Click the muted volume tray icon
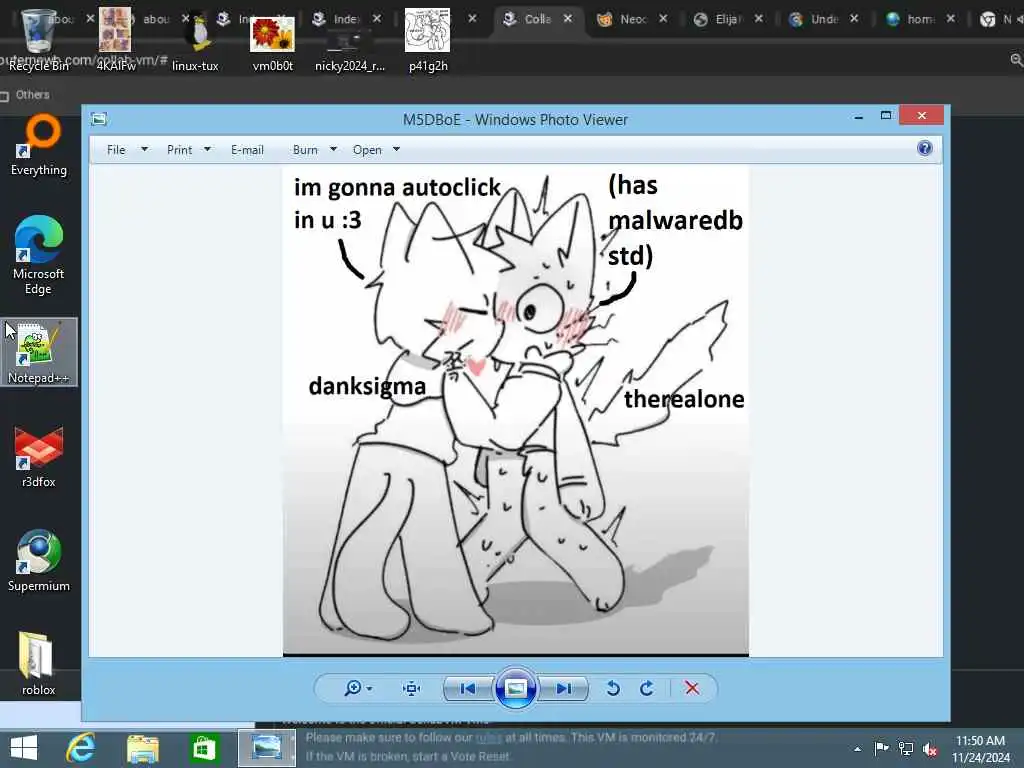This screenshot has height=768, width=1024. click(930, 748)
